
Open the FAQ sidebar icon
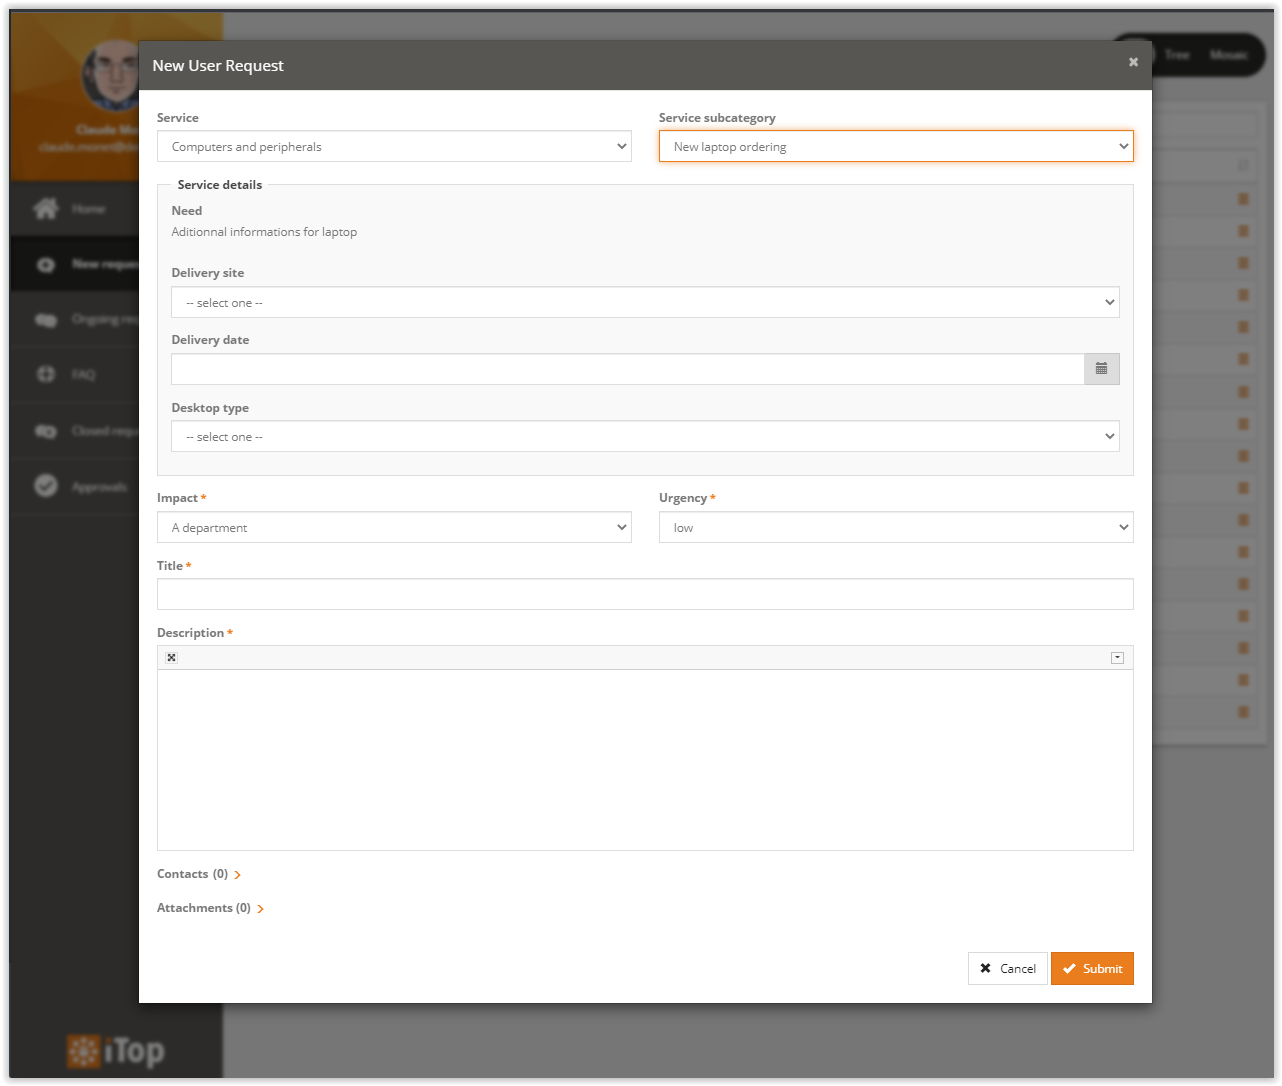click(46, 374)
